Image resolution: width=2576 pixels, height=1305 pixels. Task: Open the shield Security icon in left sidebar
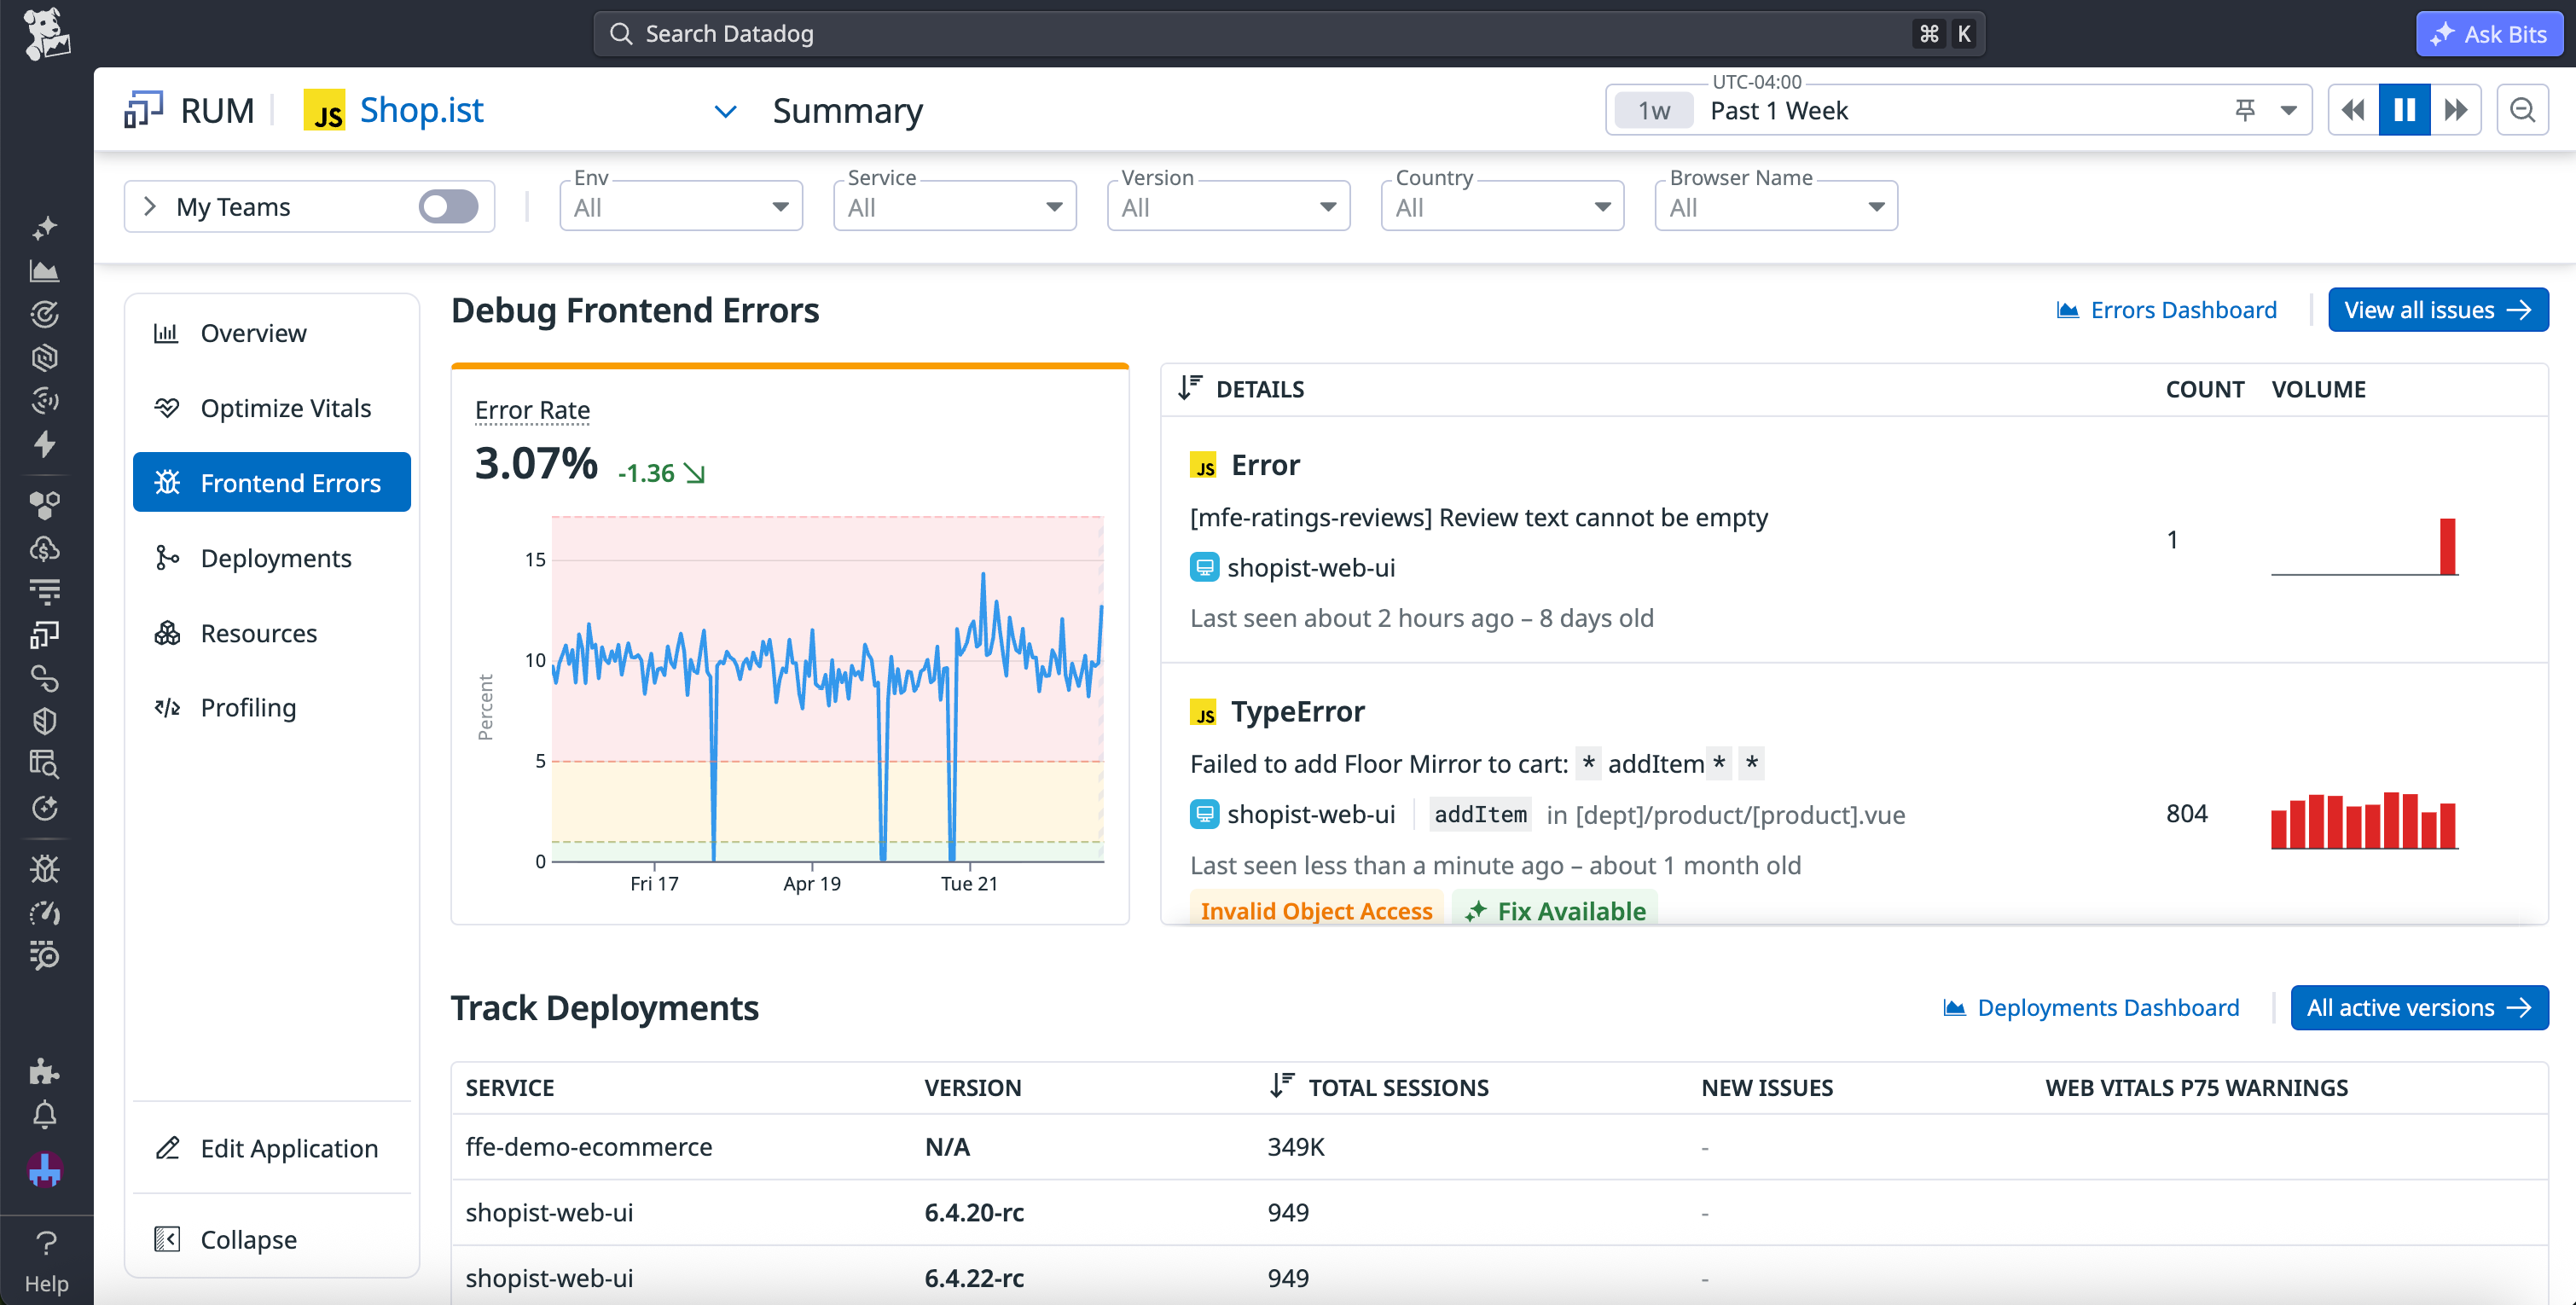click(45, 721)
